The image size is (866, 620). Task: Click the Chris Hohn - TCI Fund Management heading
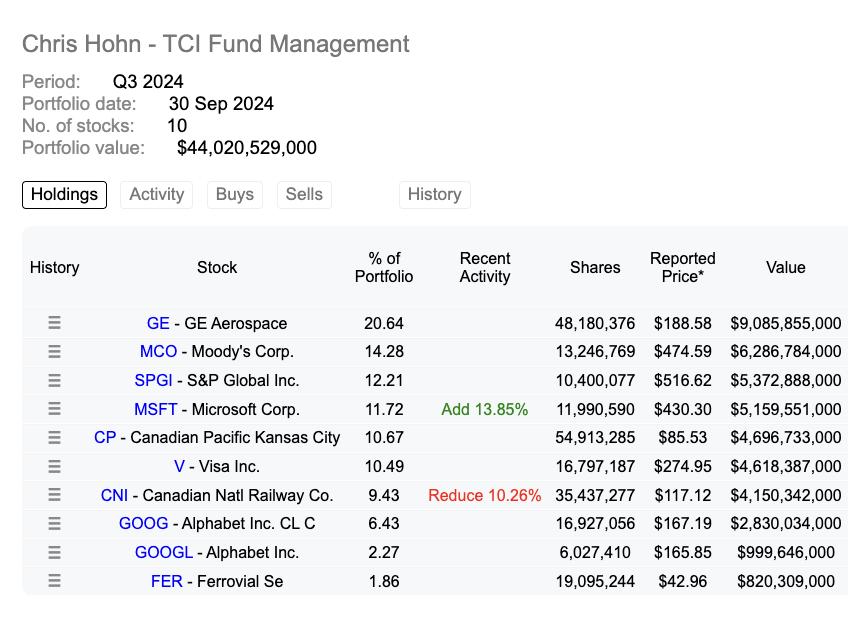click(215, 44)
